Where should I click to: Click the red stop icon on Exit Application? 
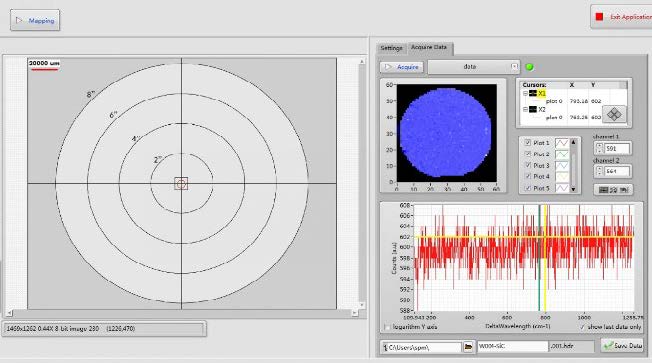pos(599,17)
